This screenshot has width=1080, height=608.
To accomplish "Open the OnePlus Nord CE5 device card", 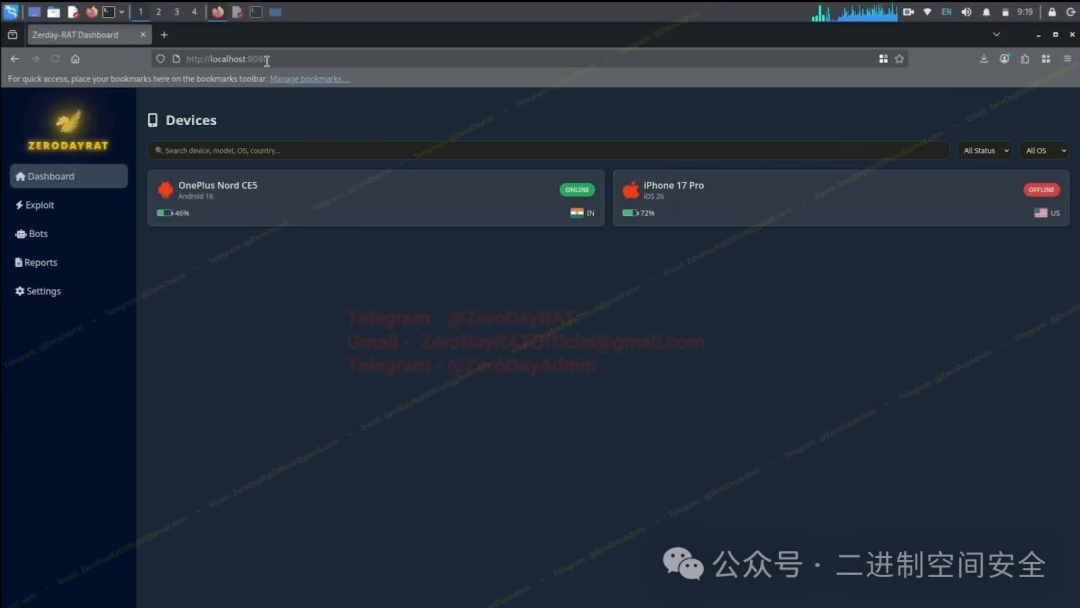I will coord(376,198).
